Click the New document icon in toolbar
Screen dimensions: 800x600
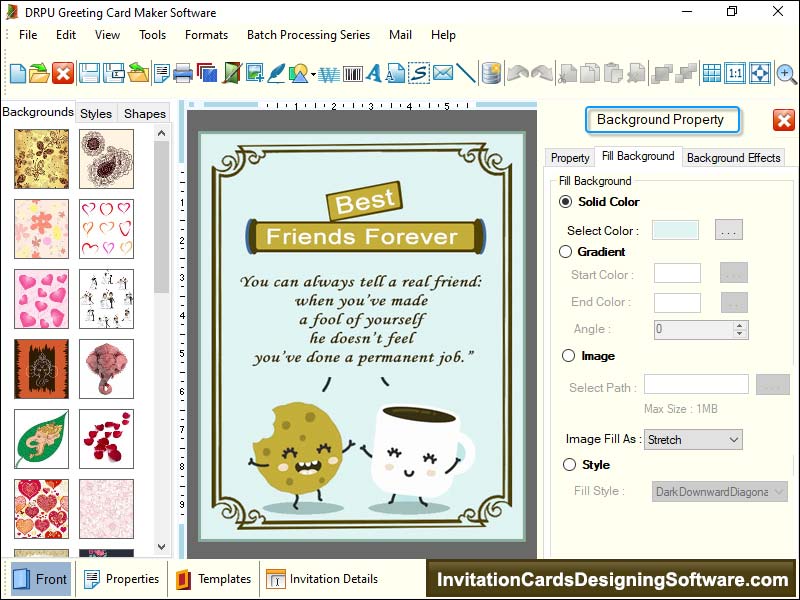[x=17, y=73]
